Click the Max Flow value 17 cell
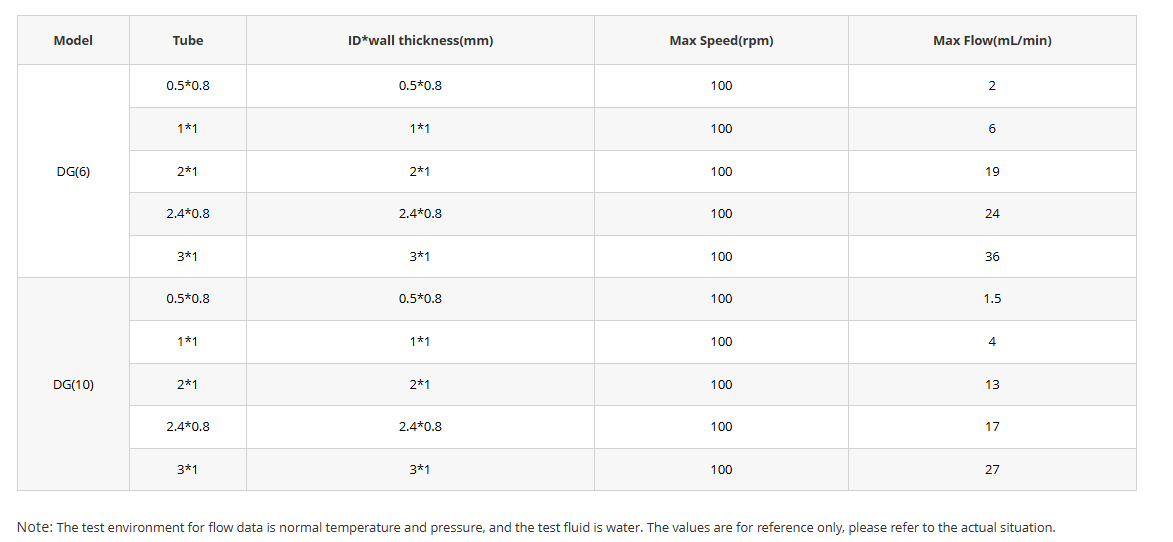This screenshot has width=1173, height=542. pos(992,427)
